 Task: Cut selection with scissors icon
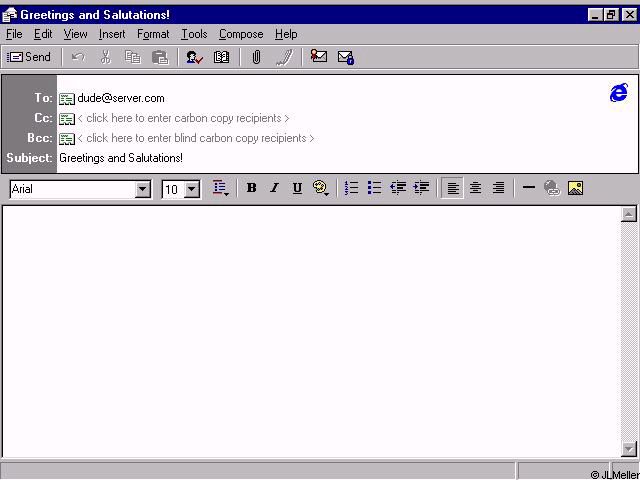point(105,57)
